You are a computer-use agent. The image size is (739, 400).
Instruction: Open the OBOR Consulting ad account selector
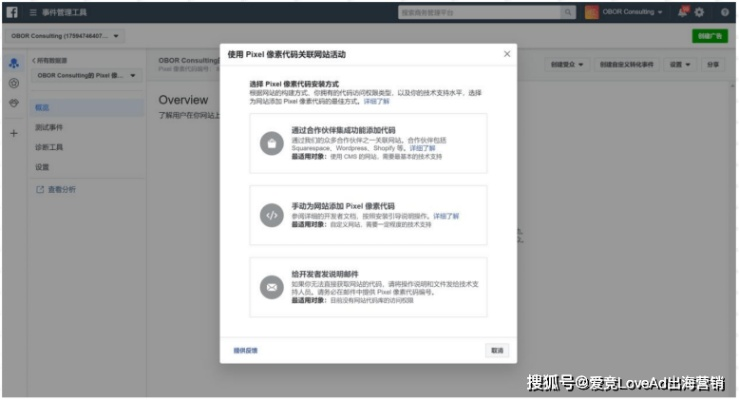click(65, 36)
